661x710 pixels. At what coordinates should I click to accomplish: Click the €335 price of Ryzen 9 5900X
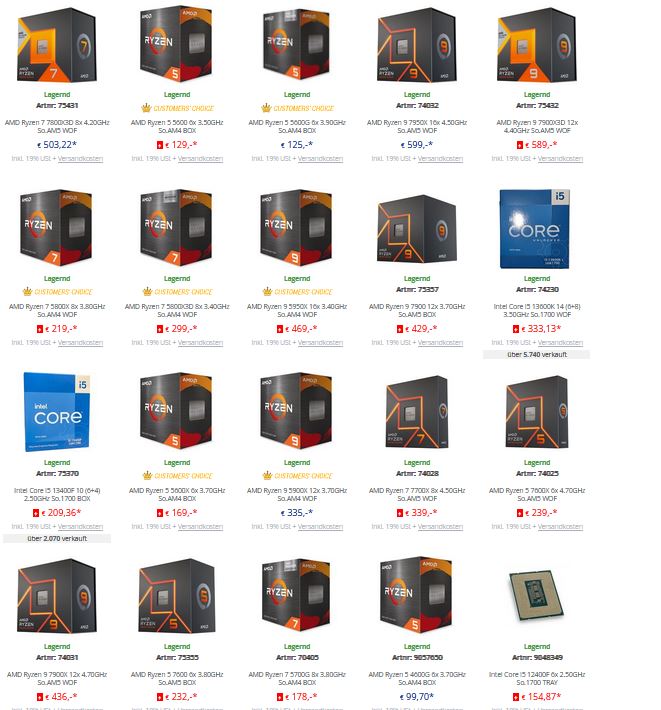pyautogui.click(x=297, y=513)
